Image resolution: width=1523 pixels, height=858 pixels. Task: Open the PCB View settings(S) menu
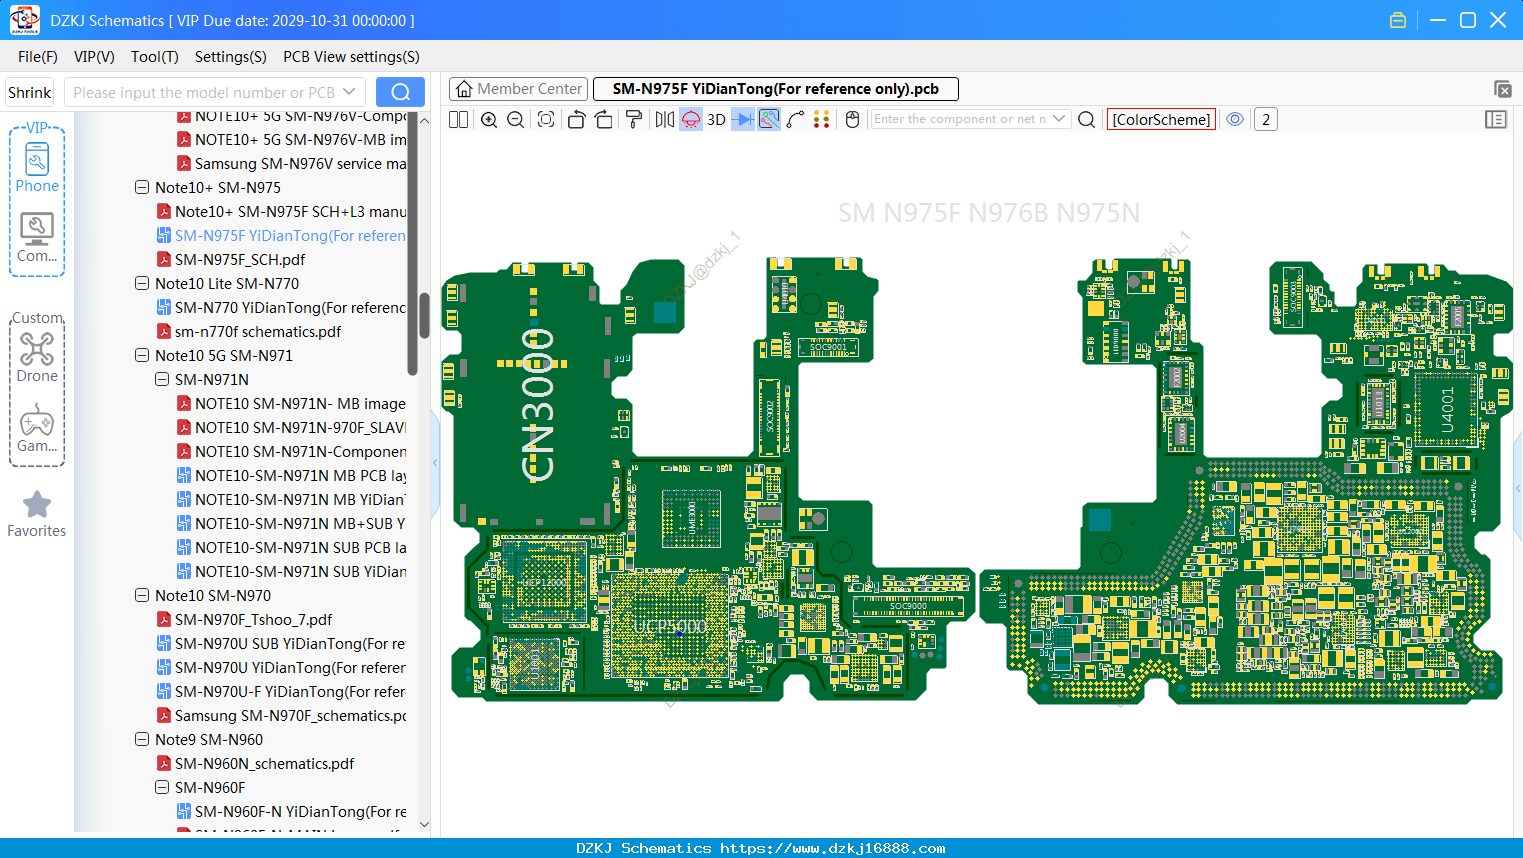point(351,57)
